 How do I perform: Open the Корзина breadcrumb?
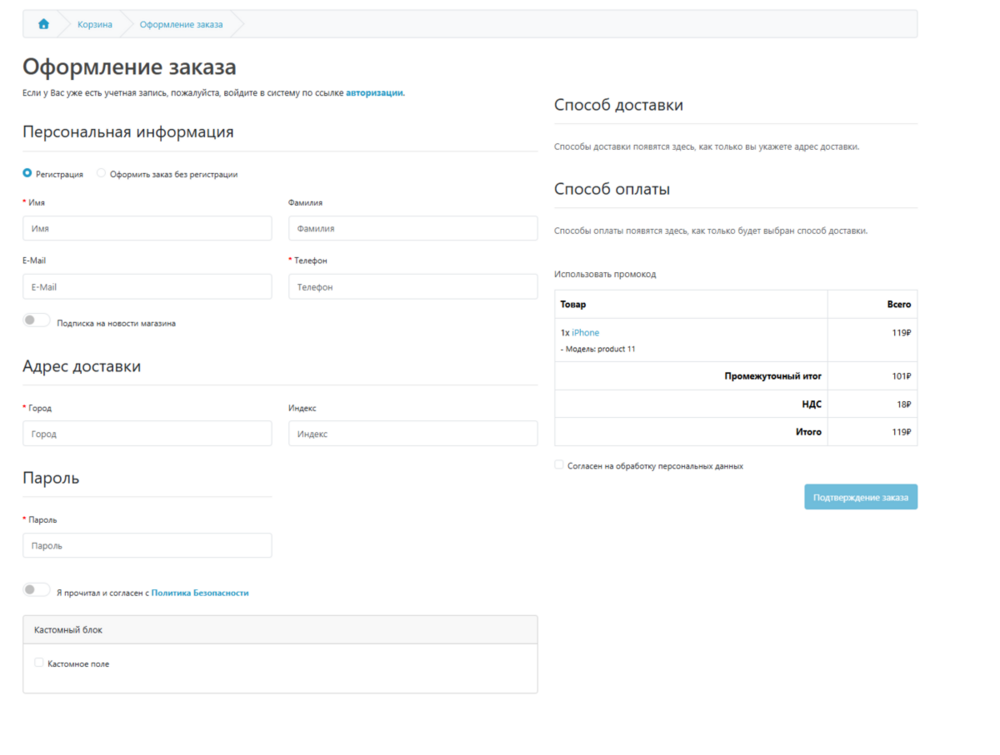click(94, 24)
